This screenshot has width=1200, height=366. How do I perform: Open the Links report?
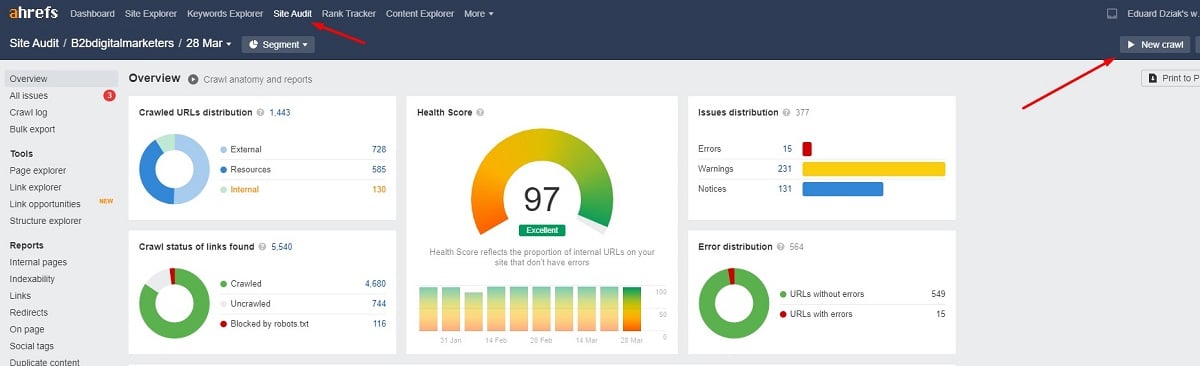click(20, 296)
